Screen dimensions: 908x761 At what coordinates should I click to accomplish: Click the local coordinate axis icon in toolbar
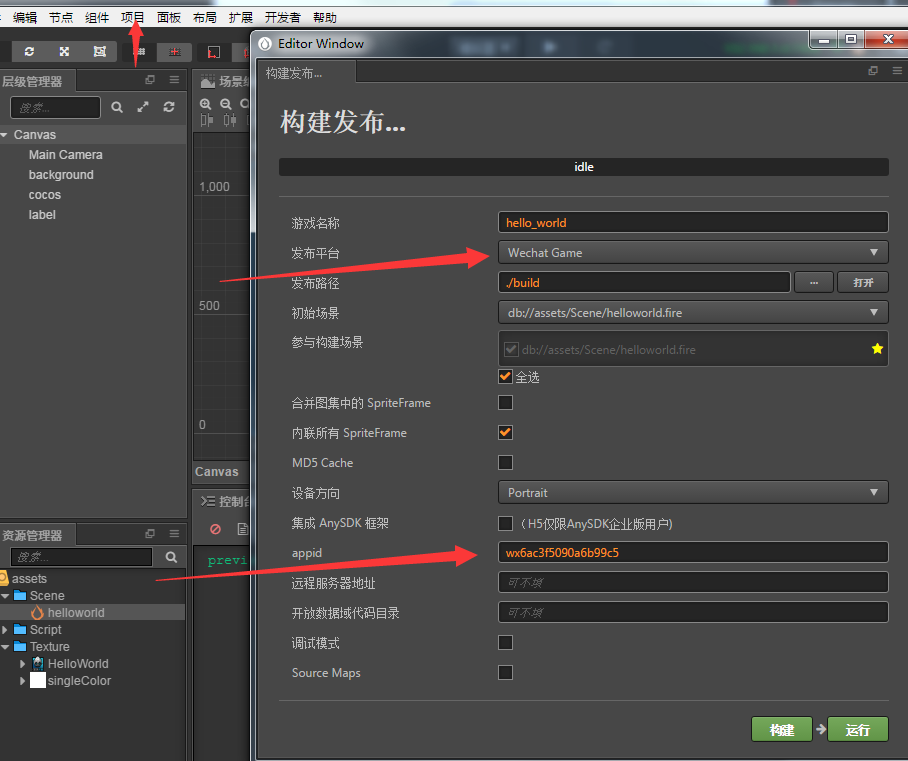coord(214,52)
